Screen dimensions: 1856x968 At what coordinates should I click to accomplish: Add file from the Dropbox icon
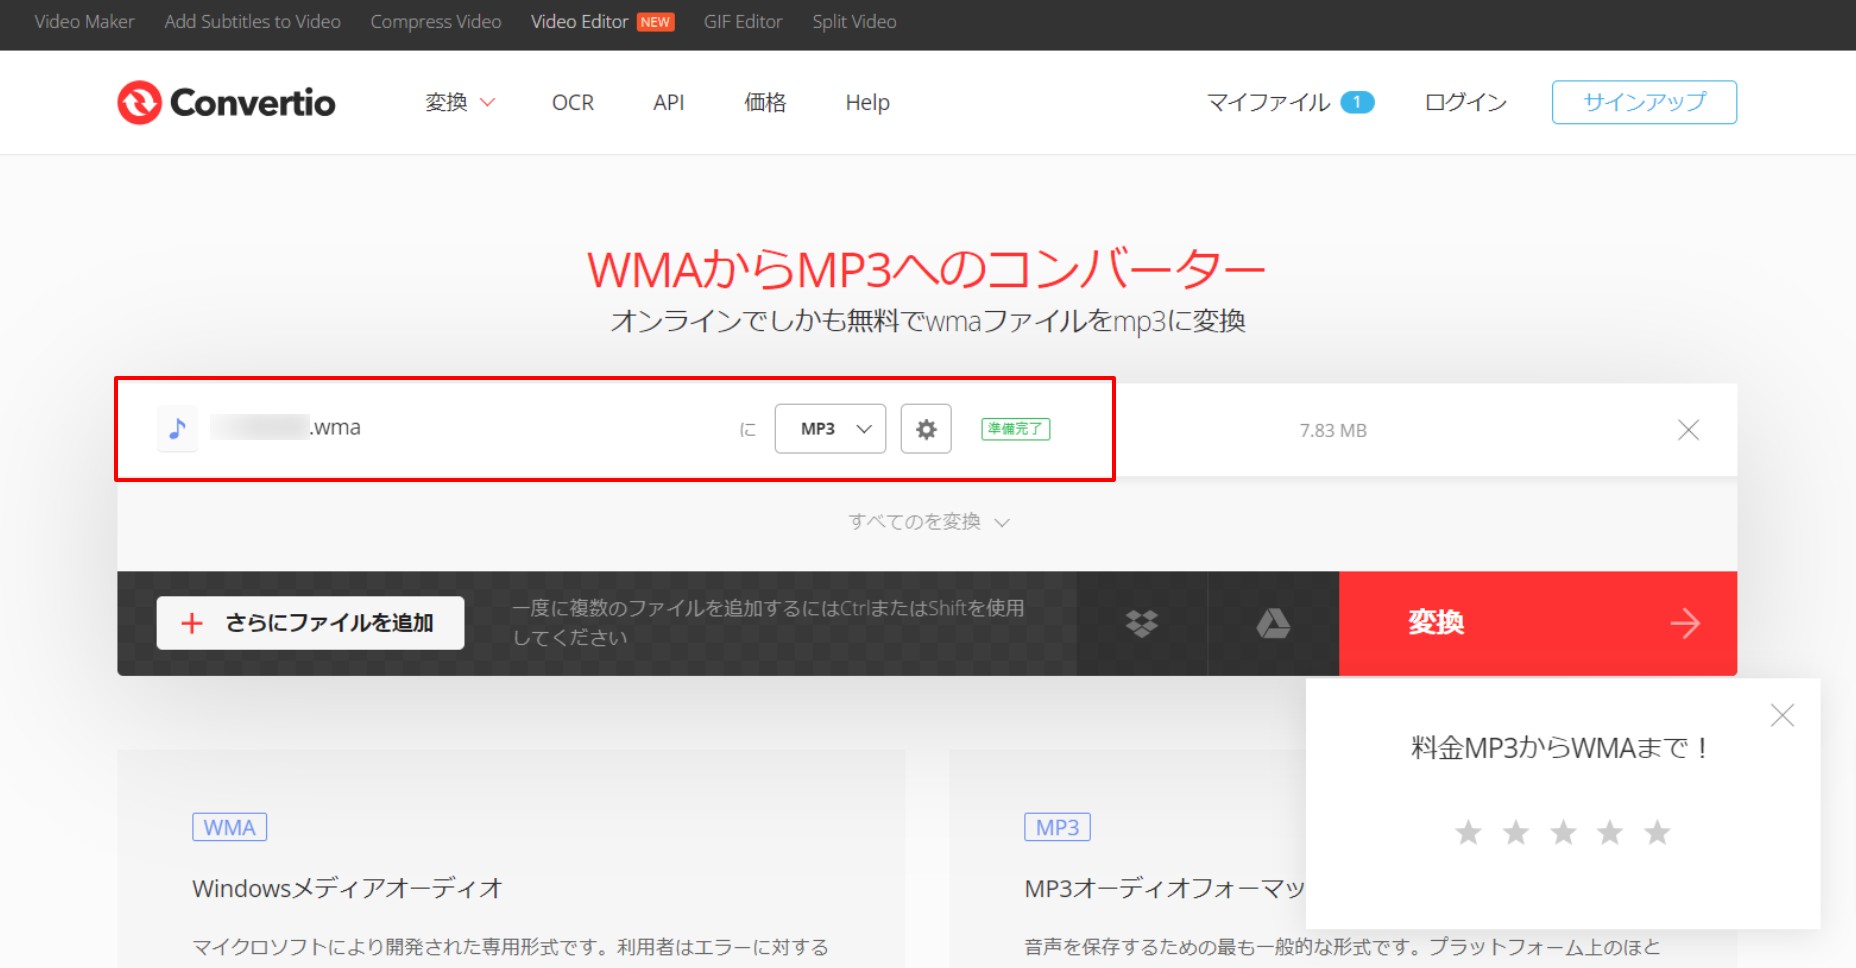(1141, 623)
